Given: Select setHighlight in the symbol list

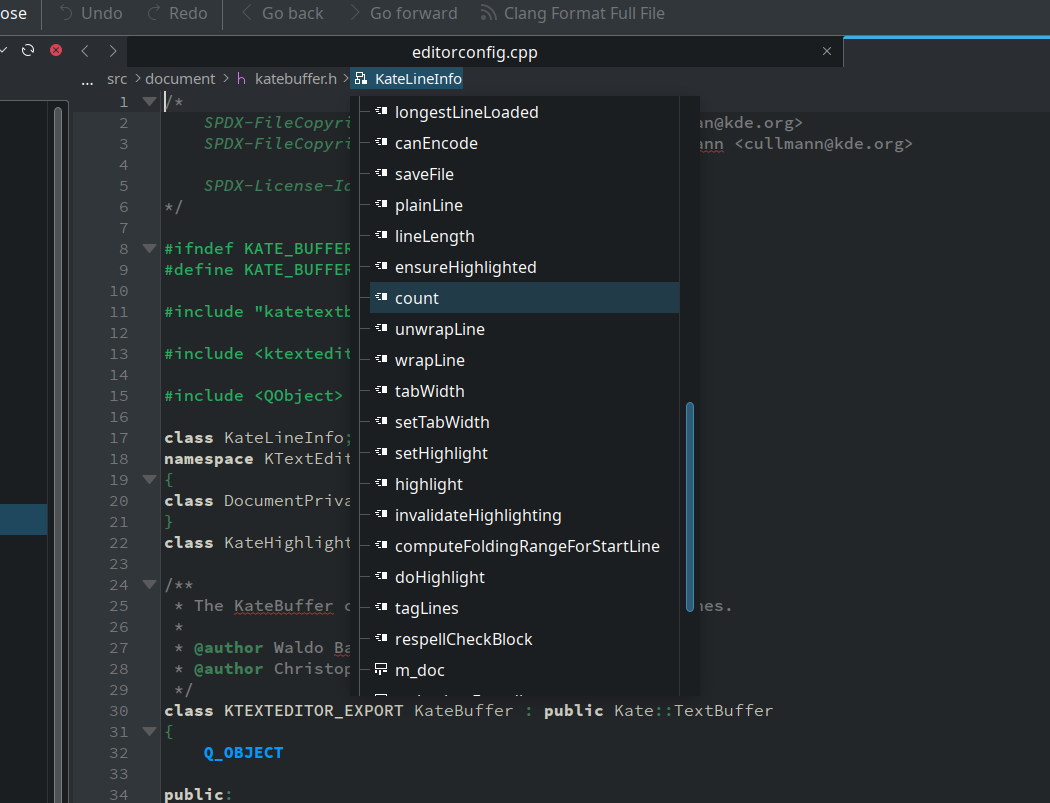Looking at the screenshot, I should click(x=524, y=453).
